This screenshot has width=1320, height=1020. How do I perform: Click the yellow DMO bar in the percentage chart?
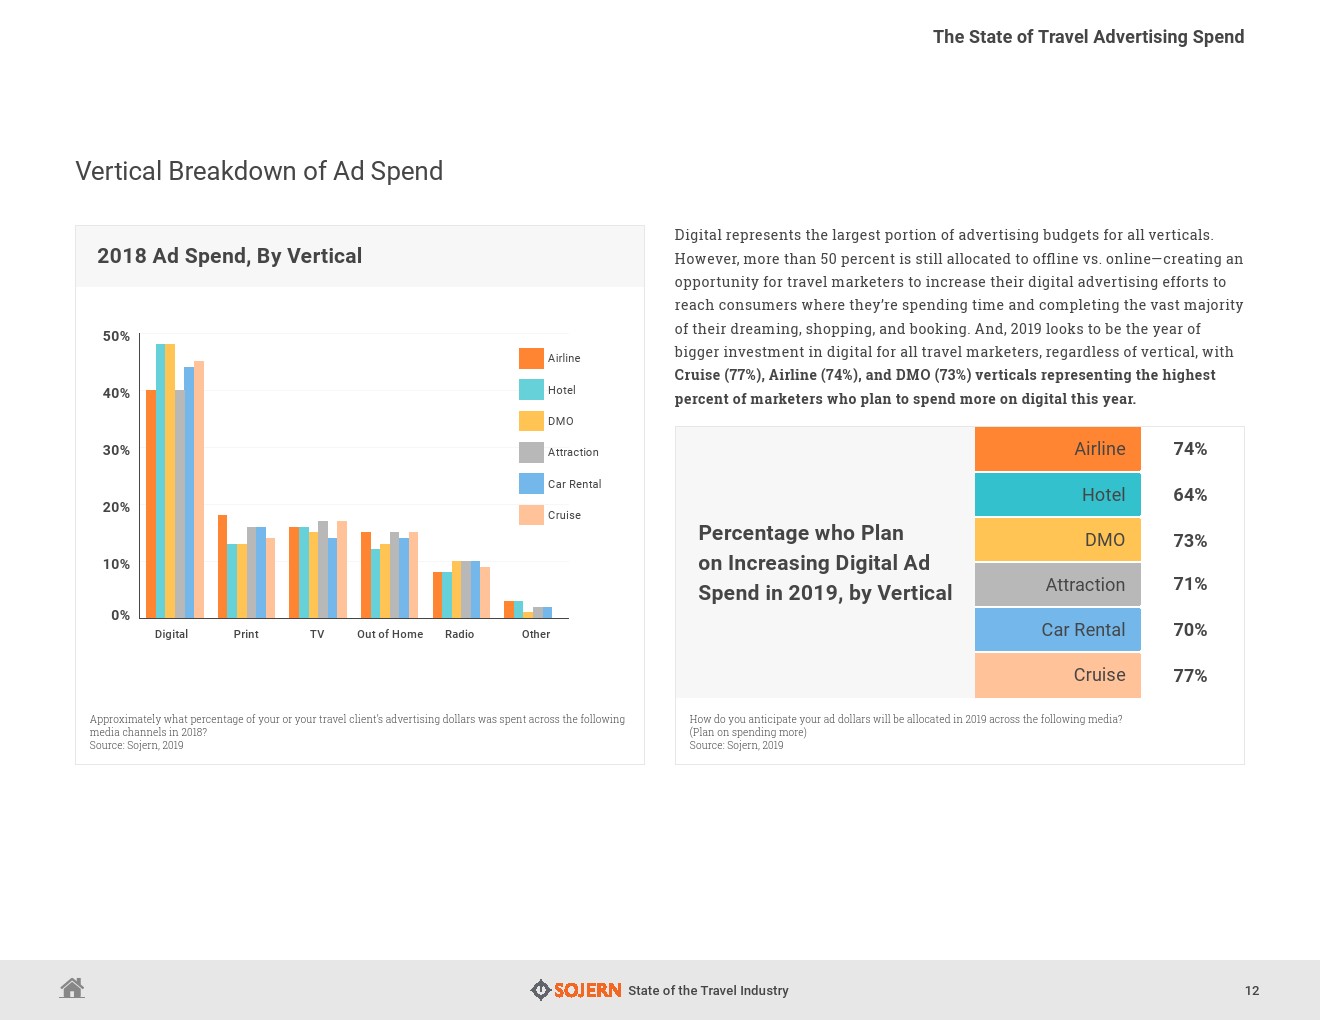(x=1057, y=540)
